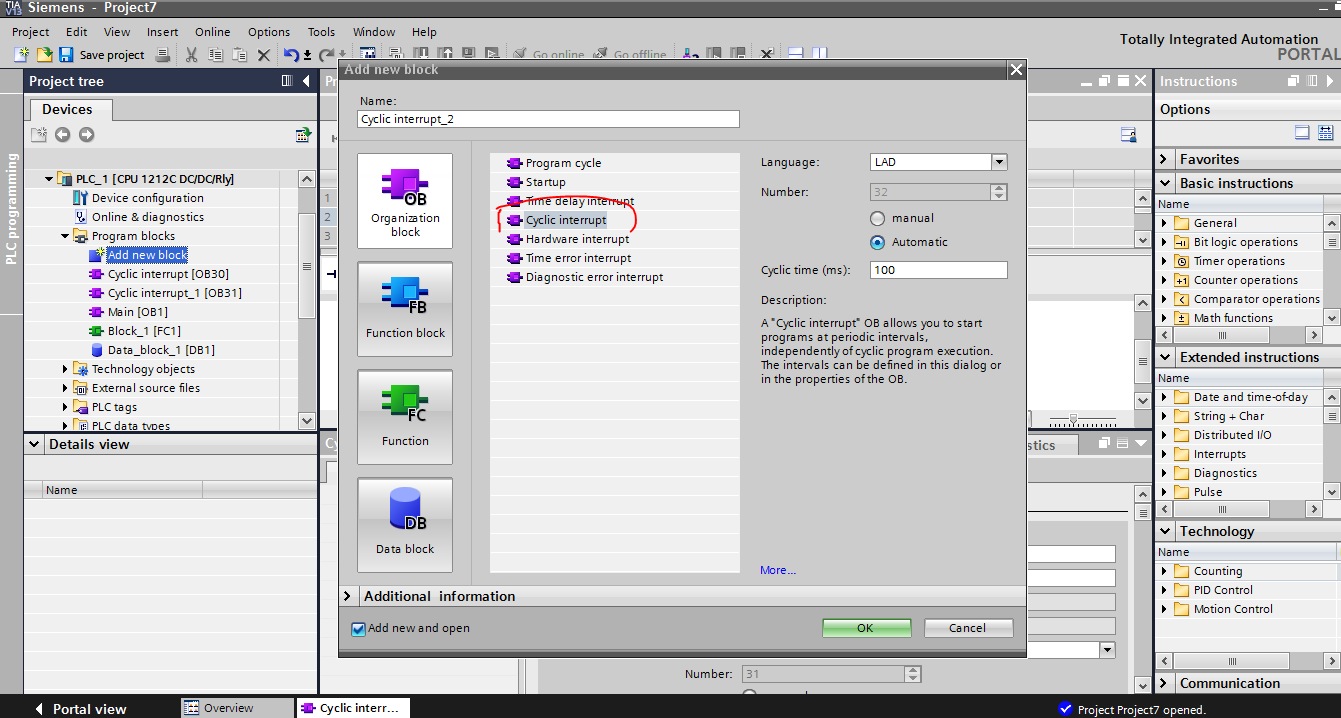
Task: Click the back arrow in Project tree
Action: (63, 135)
